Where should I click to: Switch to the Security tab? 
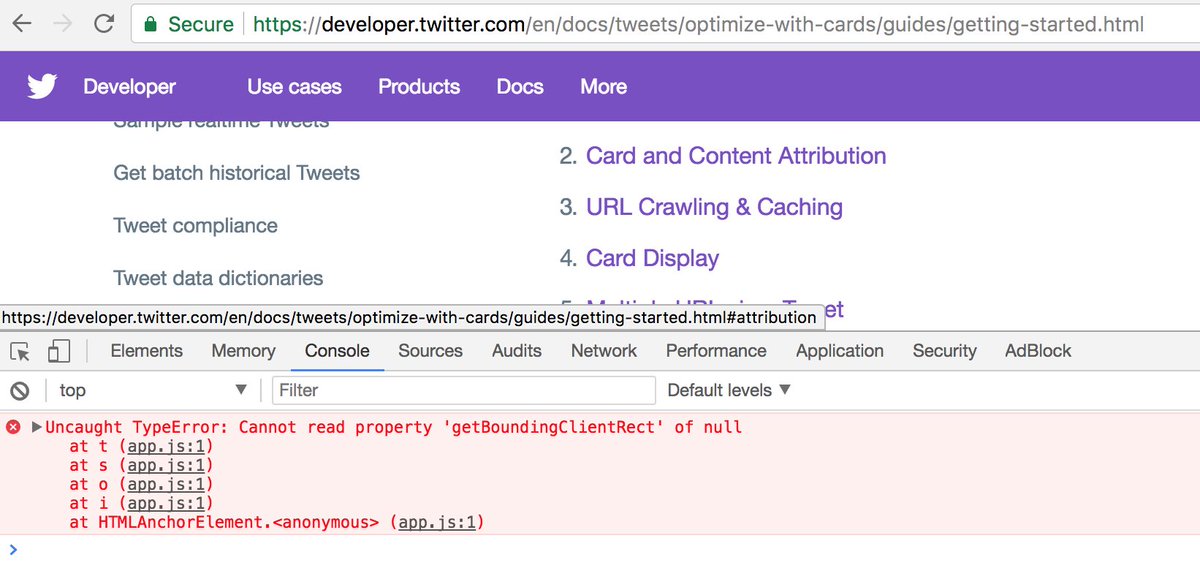point(944,351)
